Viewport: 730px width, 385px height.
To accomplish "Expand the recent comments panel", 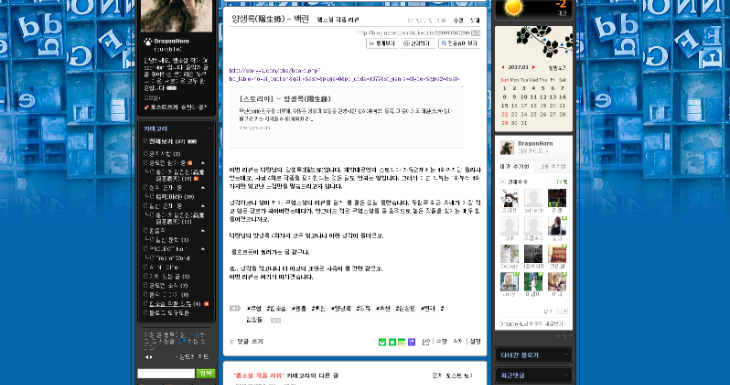I will (565, 375).
